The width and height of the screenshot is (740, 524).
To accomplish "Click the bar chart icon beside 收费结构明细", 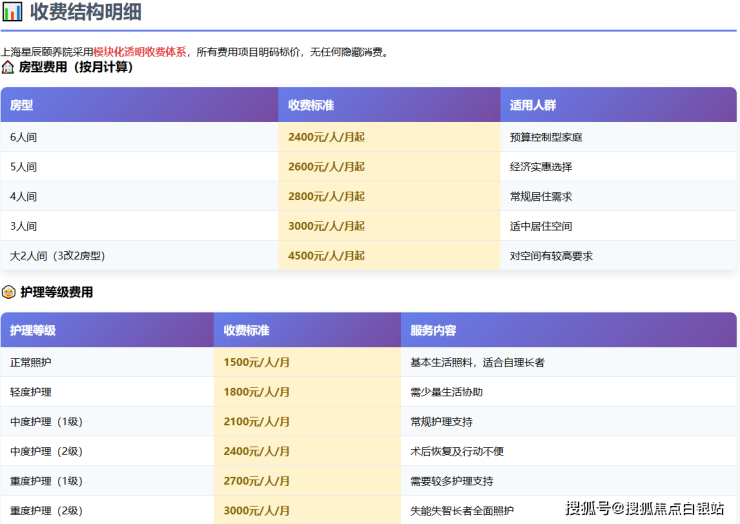I will click(13, 13).
